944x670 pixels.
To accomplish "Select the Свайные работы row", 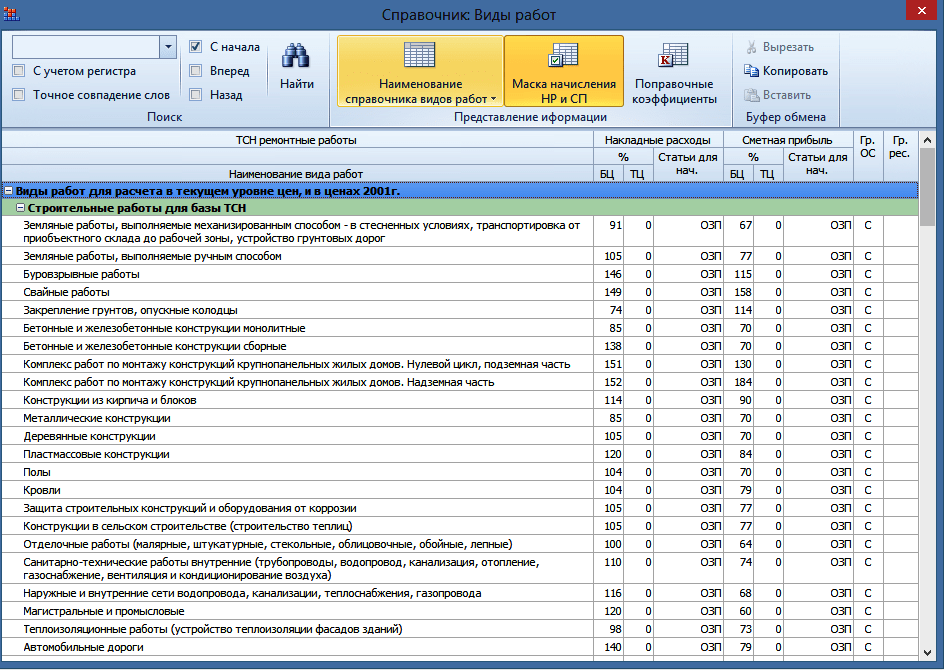I will (460, 292).
